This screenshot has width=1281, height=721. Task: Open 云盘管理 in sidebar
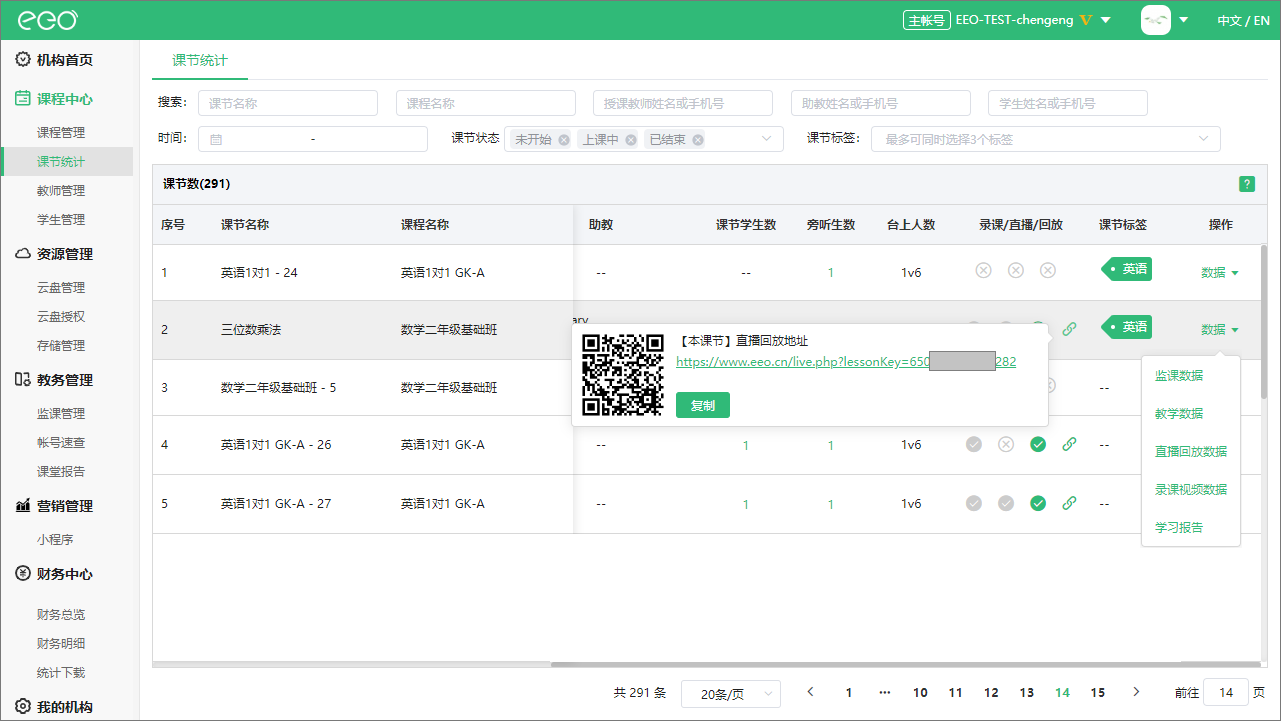click(61, 287)
